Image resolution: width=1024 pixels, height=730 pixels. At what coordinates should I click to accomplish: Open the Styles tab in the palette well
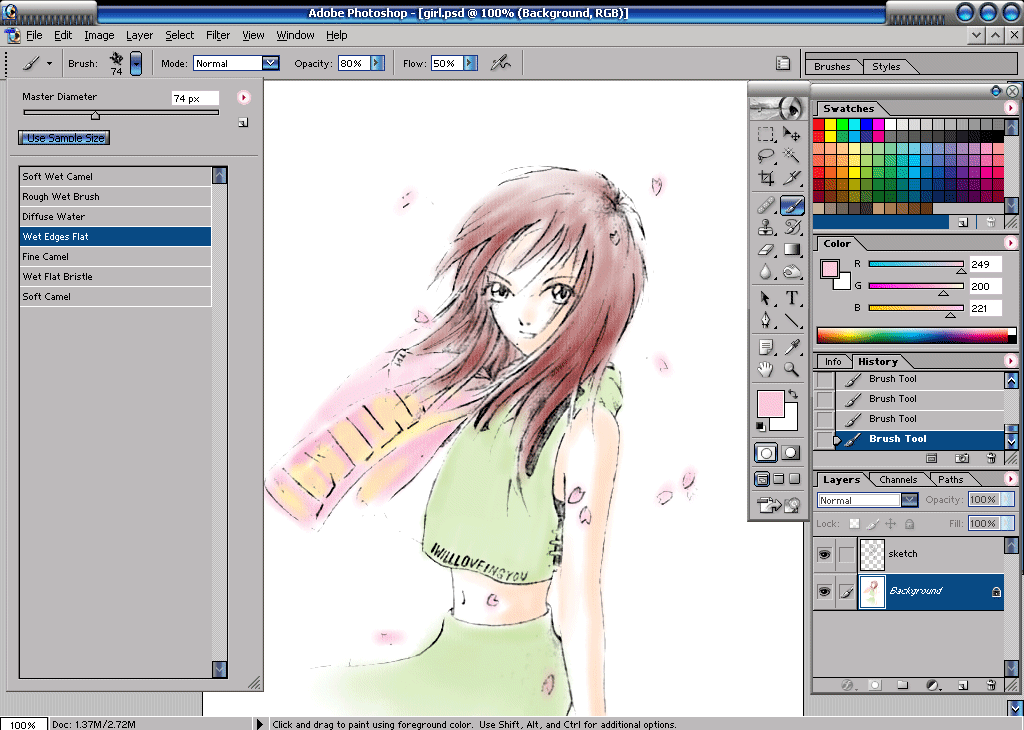(886, 67)
